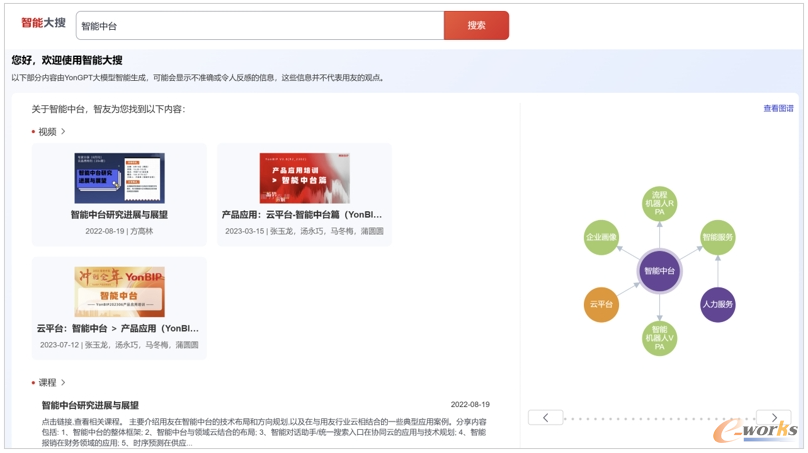Focus the search box containing 智能中台
The width and height of the screenshot is (808, 453).
[260, 25]
